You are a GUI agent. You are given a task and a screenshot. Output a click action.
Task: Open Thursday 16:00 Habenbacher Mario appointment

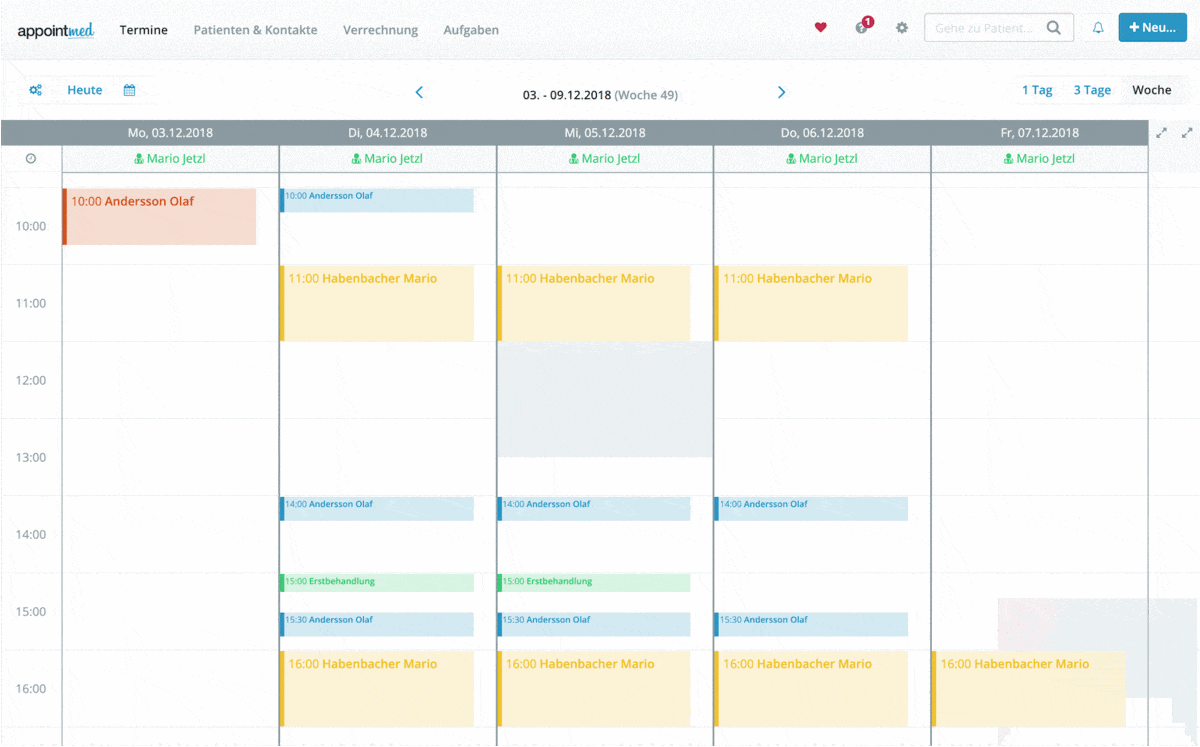(x=811, y=688)
